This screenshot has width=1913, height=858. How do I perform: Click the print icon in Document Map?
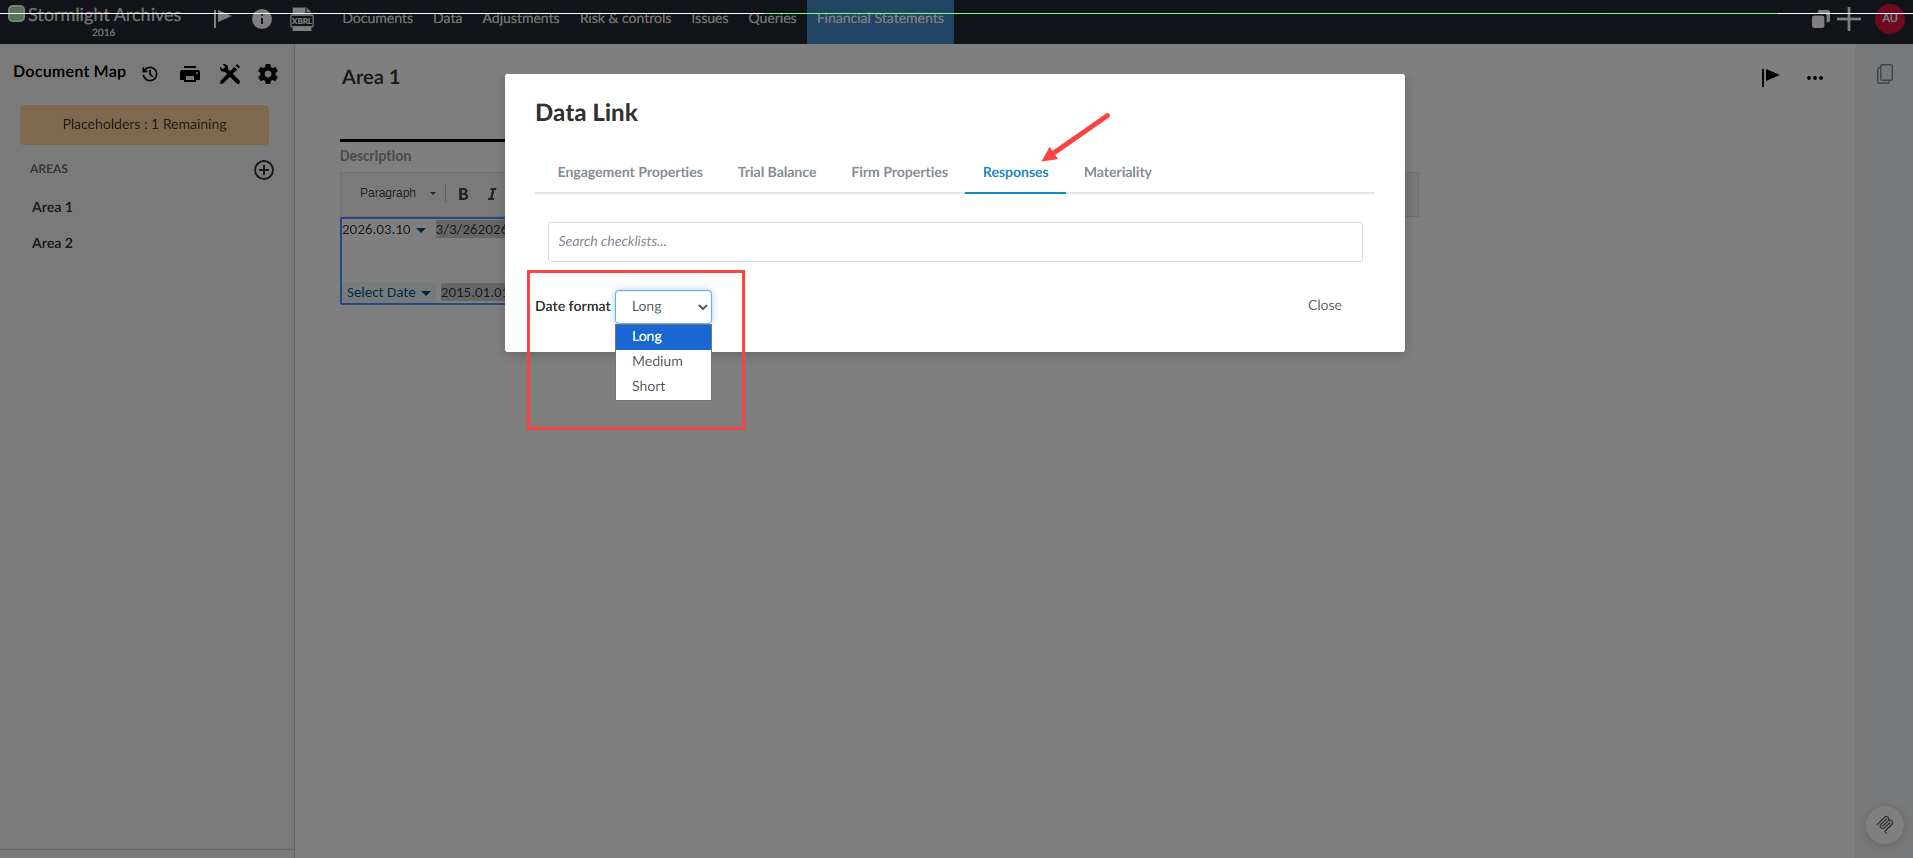pos(190,74)
